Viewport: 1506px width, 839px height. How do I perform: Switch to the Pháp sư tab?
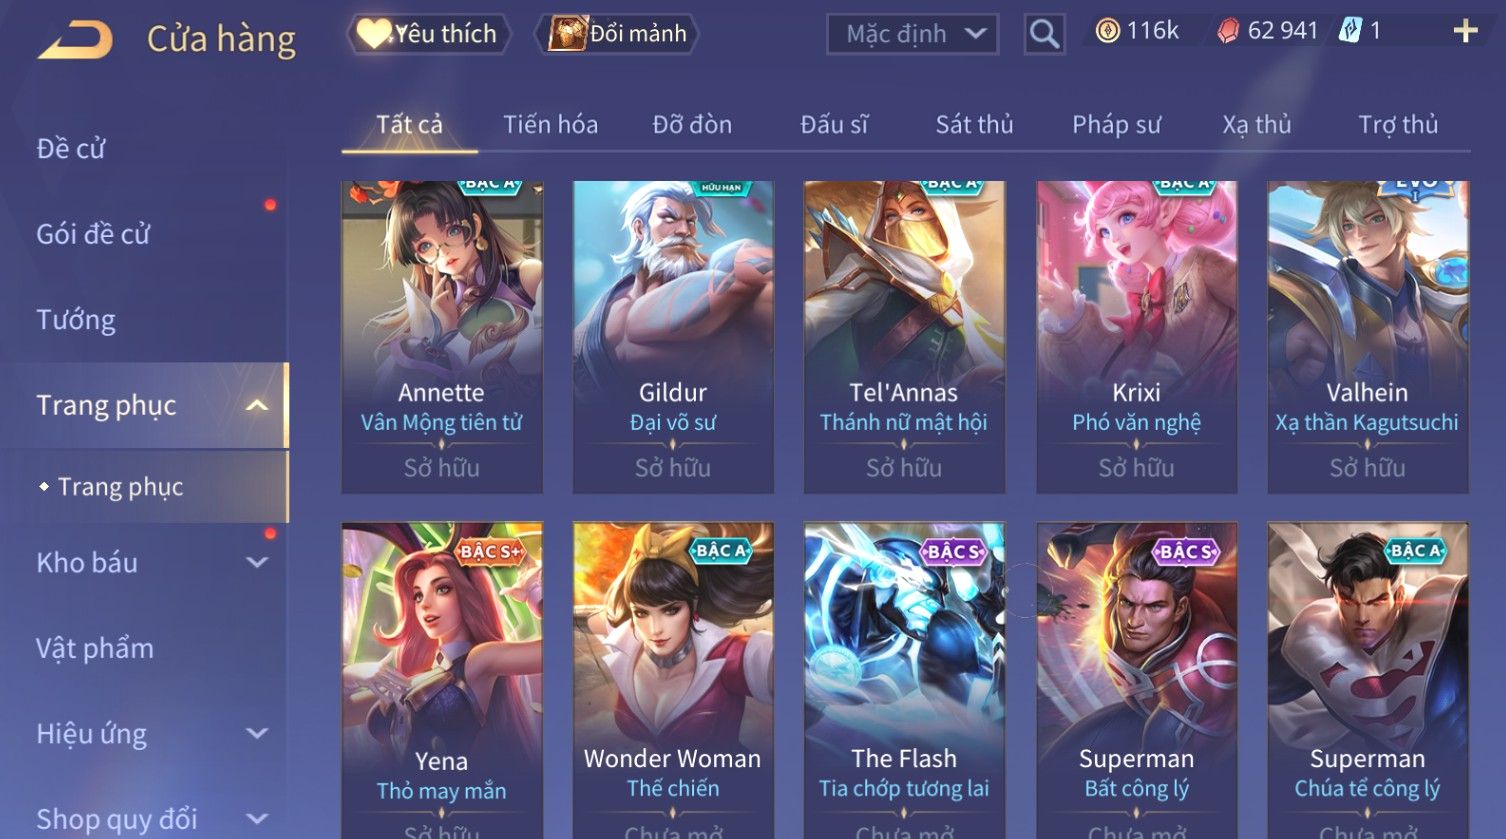coord(1116,125)
